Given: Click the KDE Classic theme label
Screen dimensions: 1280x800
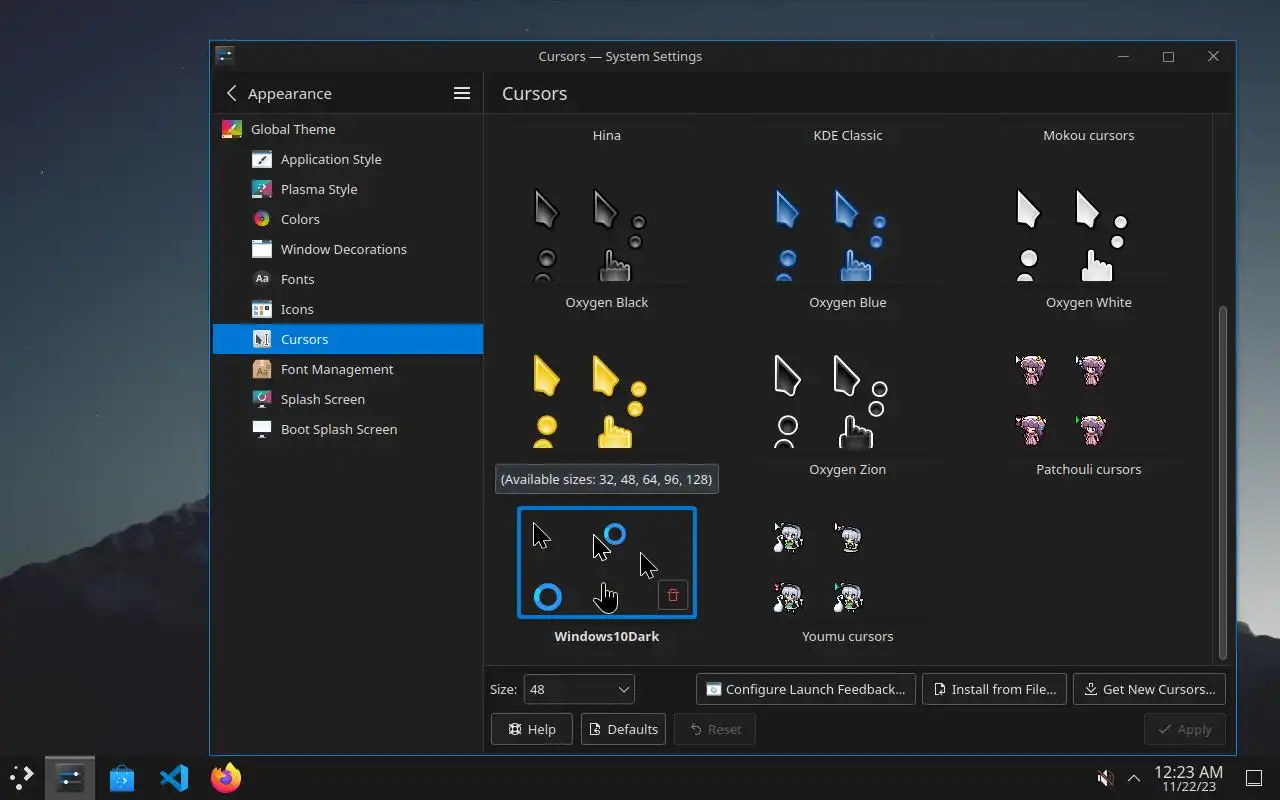Looking at the screenshot, I should point(848,135).
